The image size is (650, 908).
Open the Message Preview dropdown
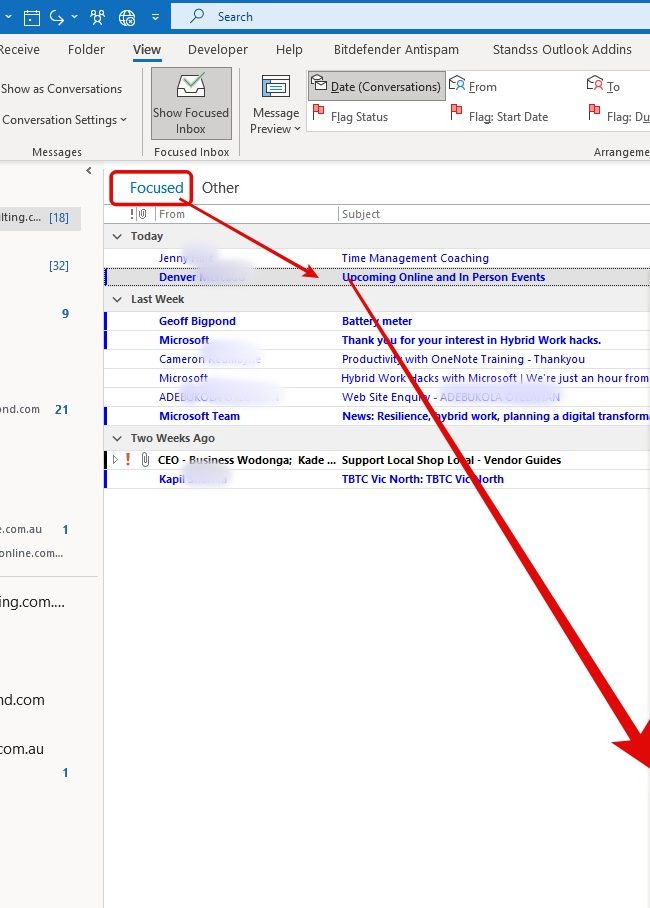[x=275, y=104]
